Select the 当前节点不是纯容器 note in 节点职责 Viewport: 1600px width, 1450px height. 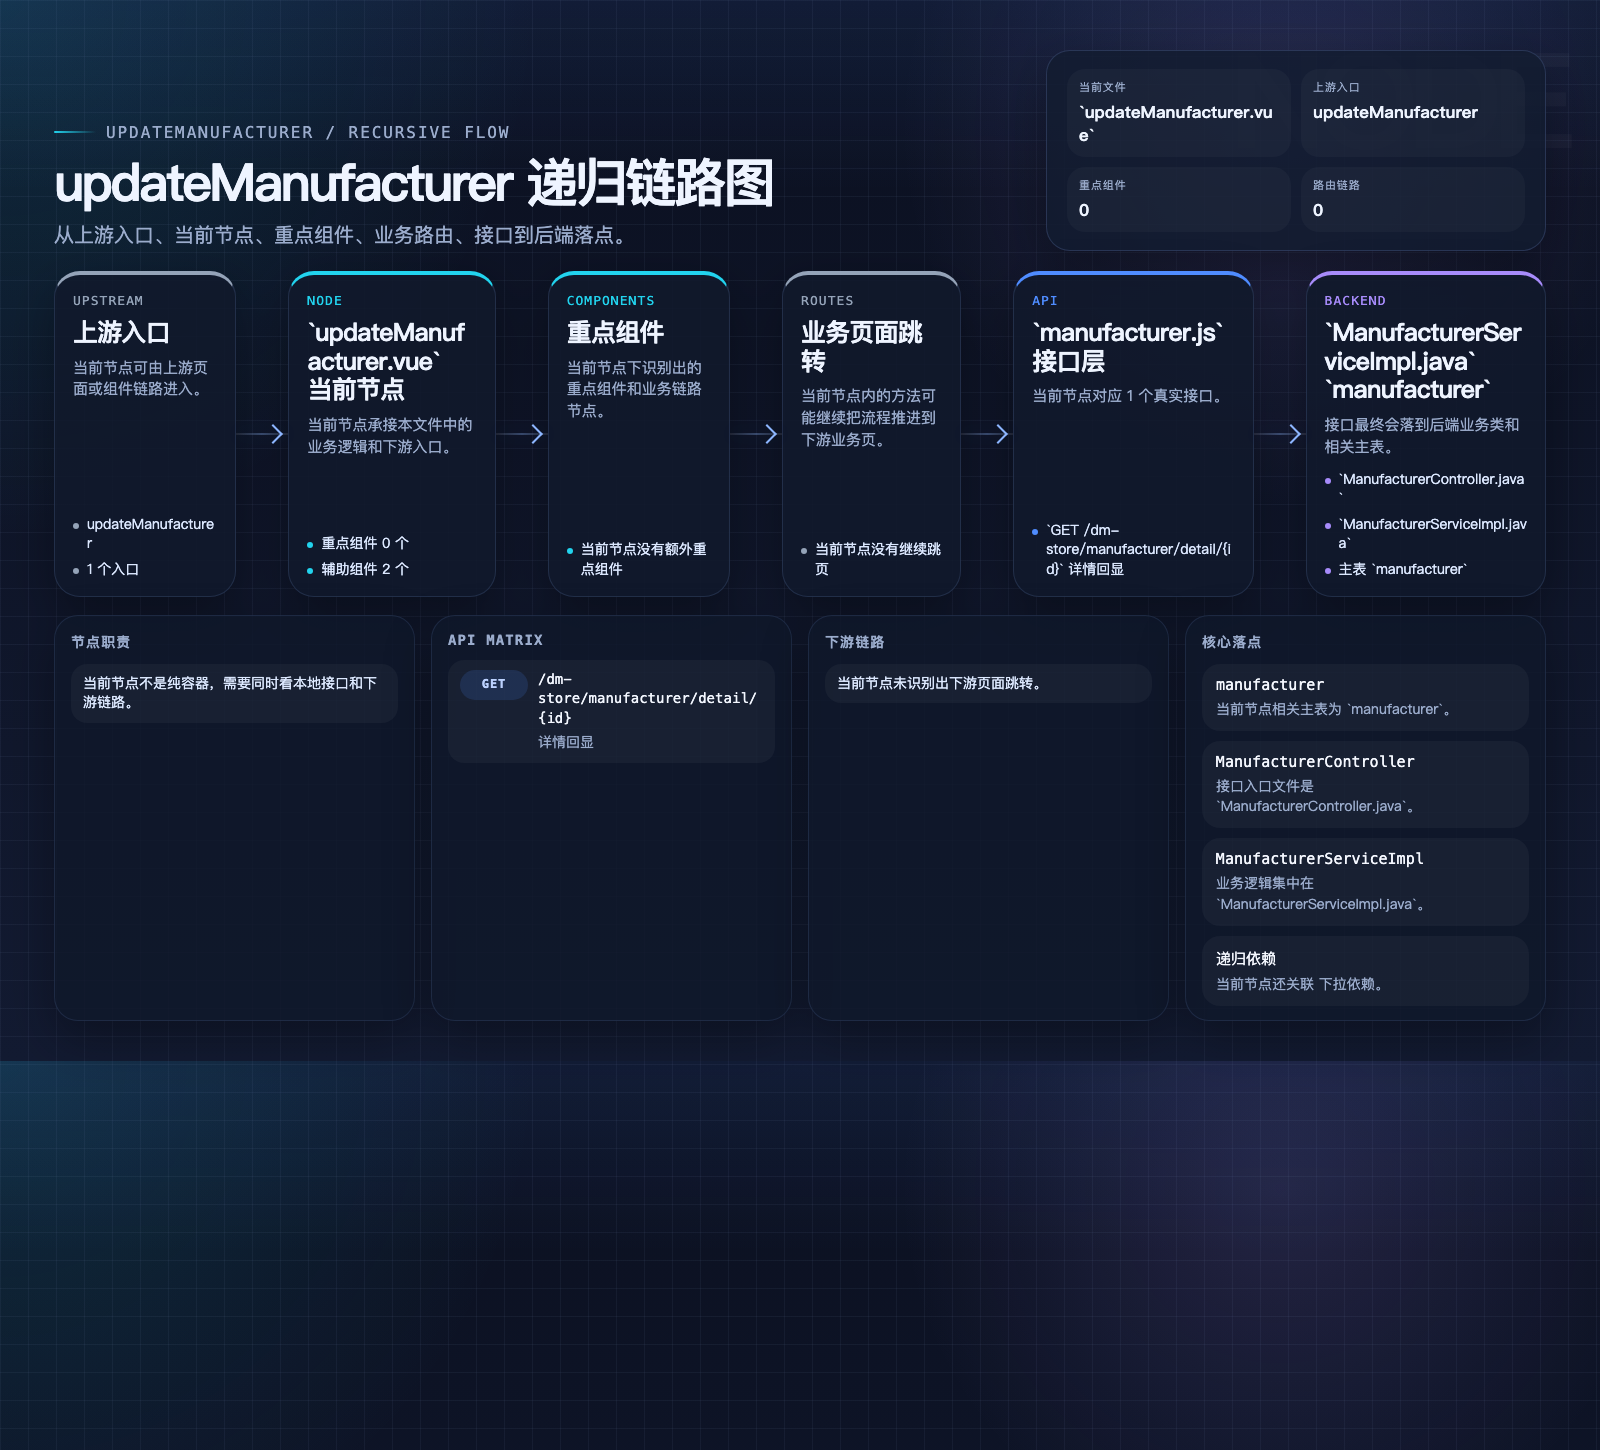pyautogui.click(x=235, y=693)
